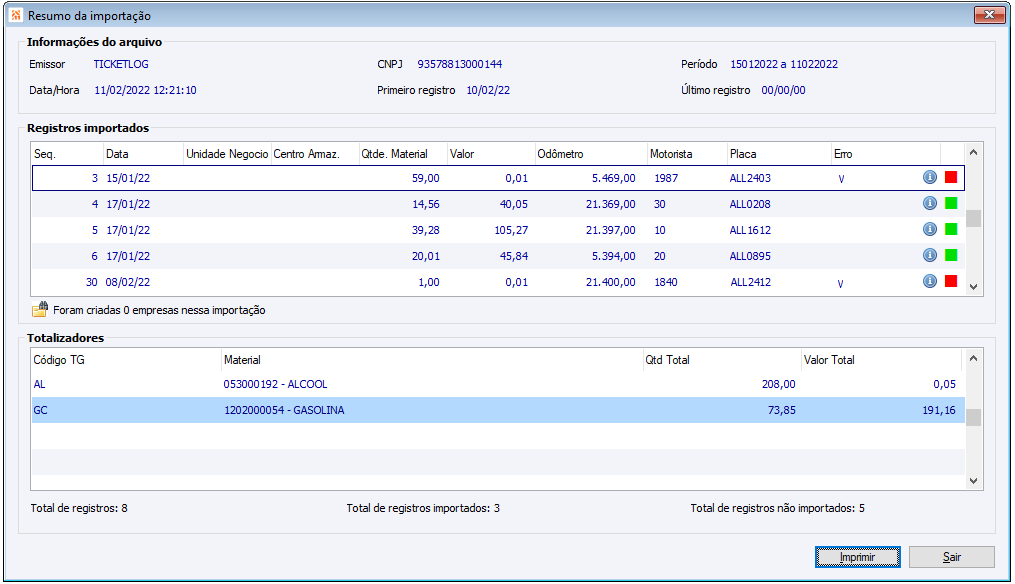Screen dimensions: 1015x584
Task: Open details via info icon on row Seq 4
Action: (930, 203)
